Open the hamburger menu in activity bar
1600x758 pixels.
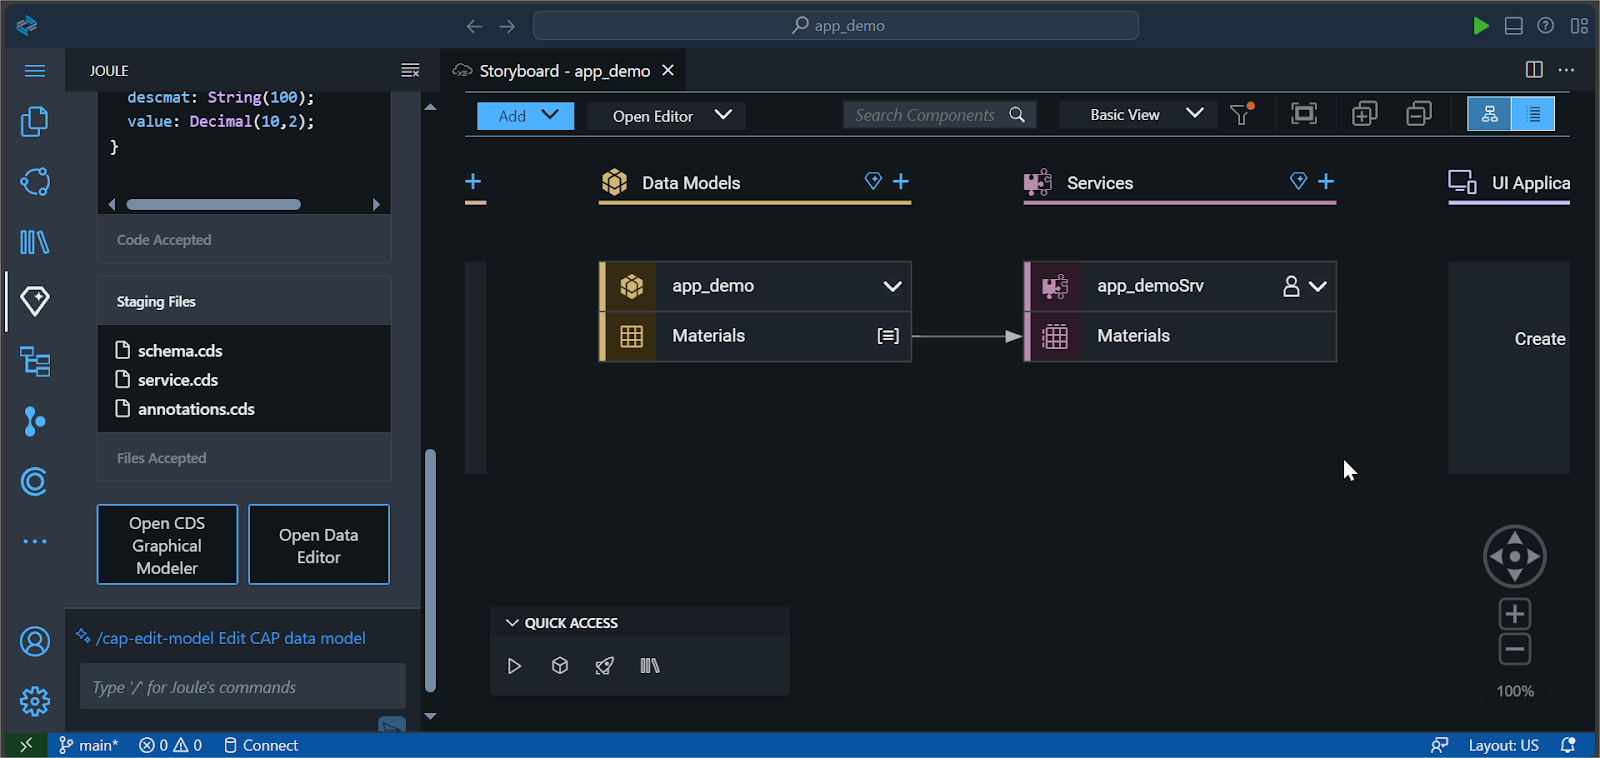pos(35,71)
